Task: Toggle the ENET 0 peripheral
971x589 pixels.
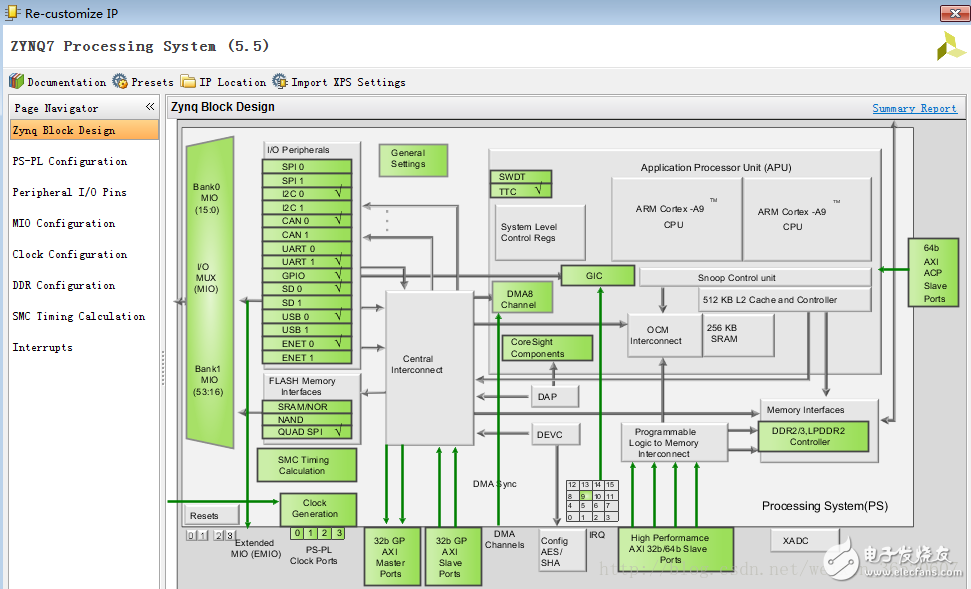Action: (x=307, y=343)
